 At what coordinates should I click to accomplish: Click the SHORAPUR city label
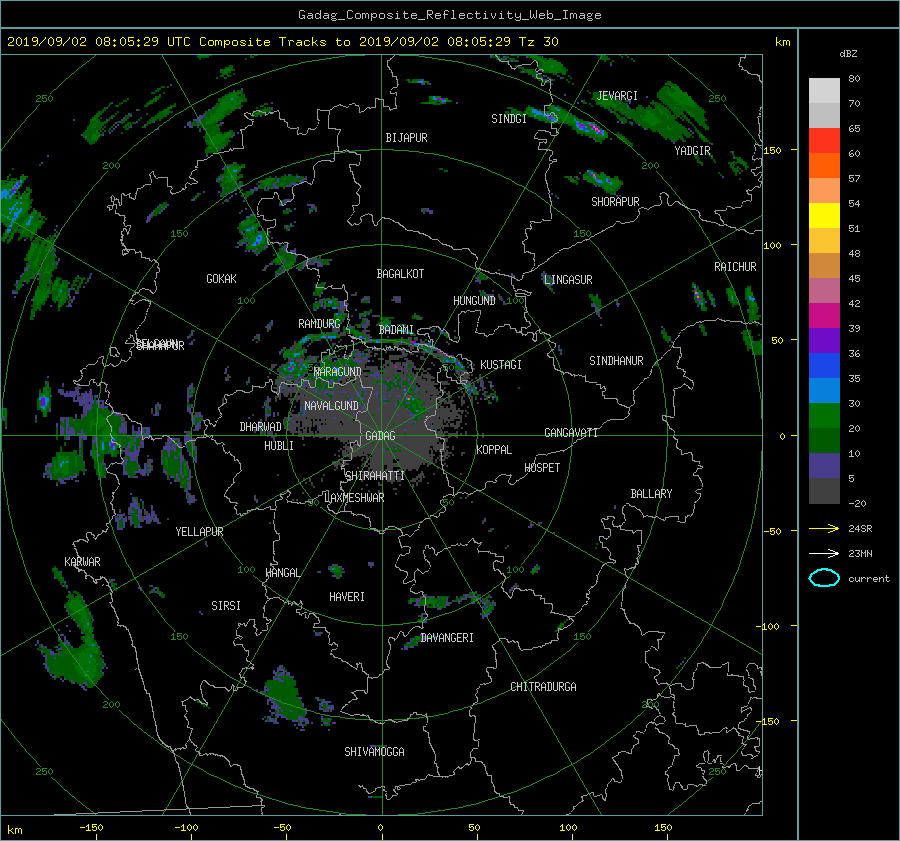[615, 202]
